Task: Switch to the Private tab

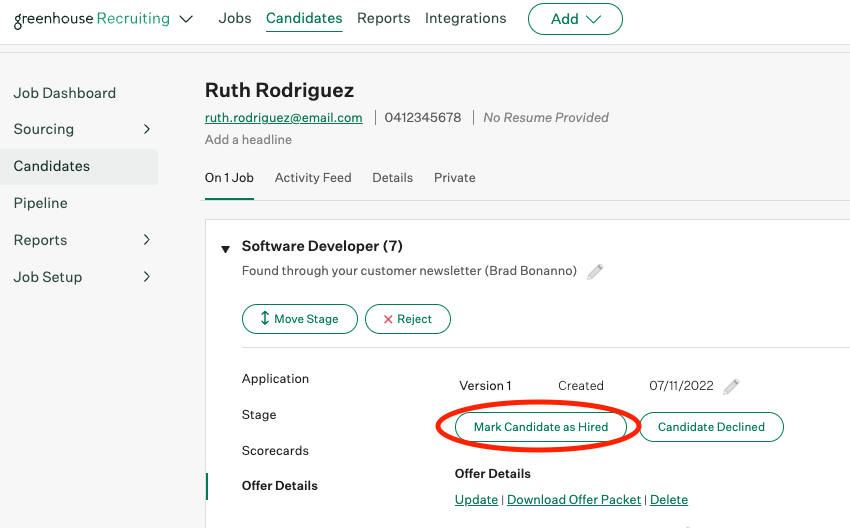Action: (x=454, y=178)
